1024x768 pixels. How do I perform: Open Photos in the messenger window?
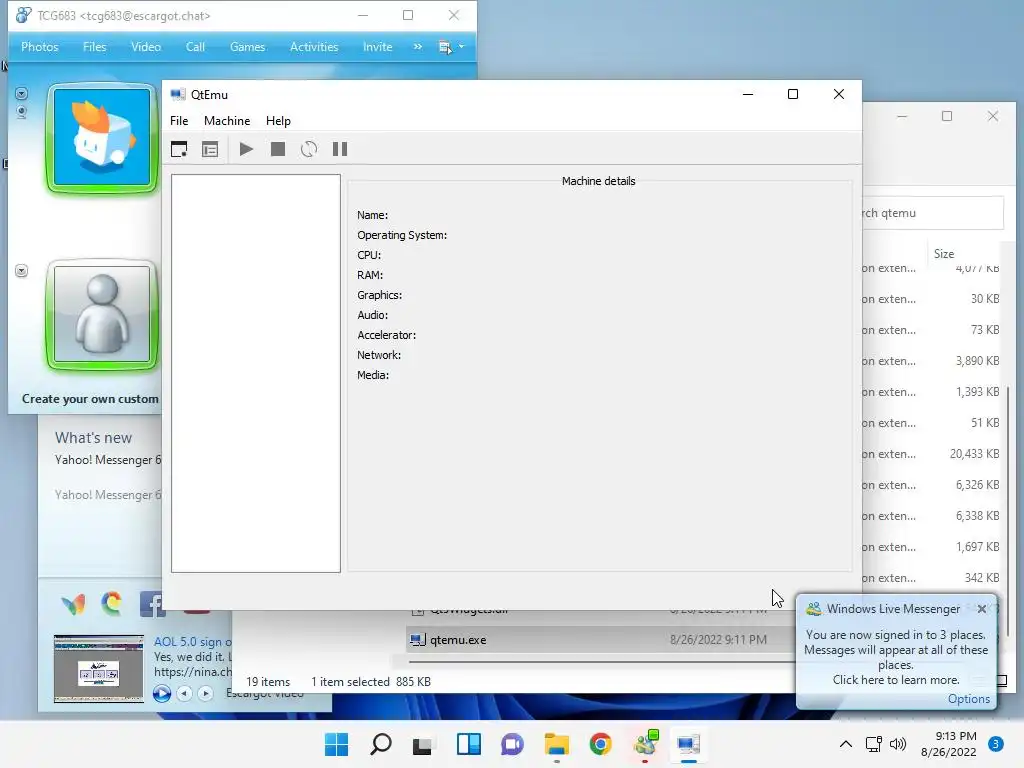tap(40, 47)
